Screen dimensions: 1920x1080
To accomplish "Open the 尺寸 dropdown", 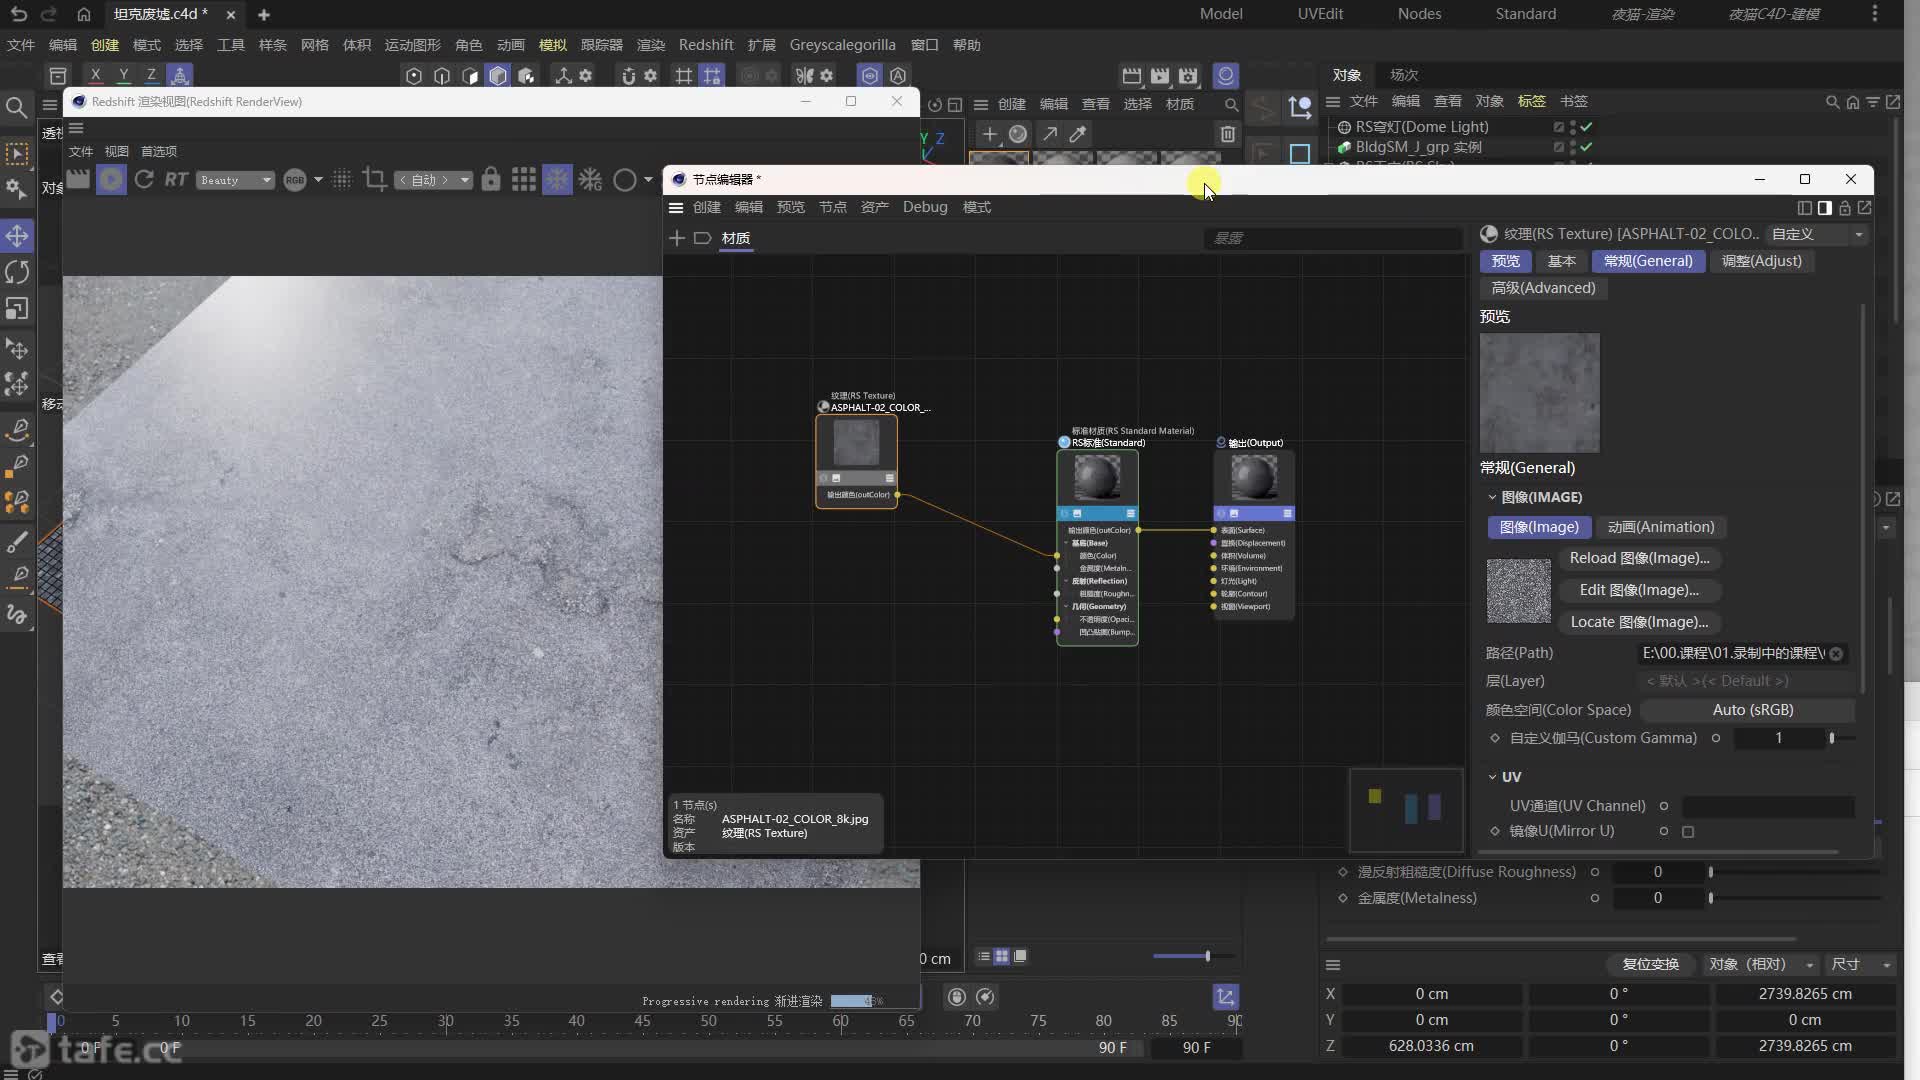I will coord(1860,965).
